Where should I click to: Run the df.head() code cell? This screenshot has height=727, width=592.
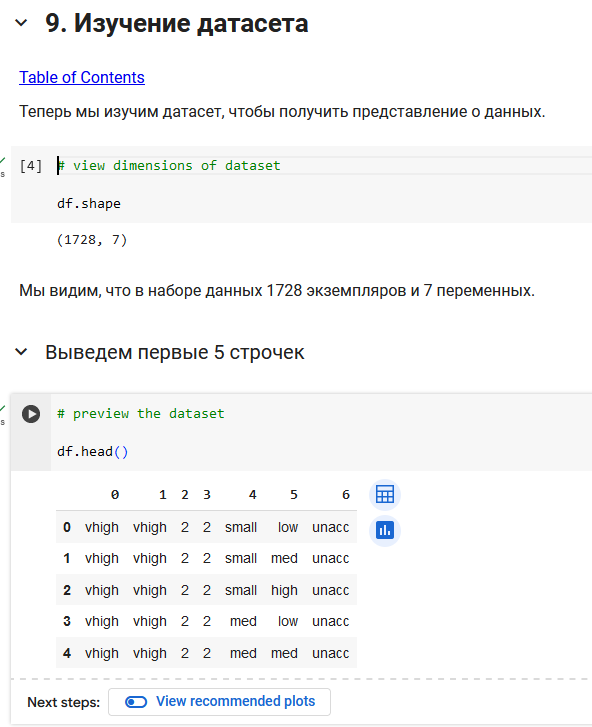(31, 414)
